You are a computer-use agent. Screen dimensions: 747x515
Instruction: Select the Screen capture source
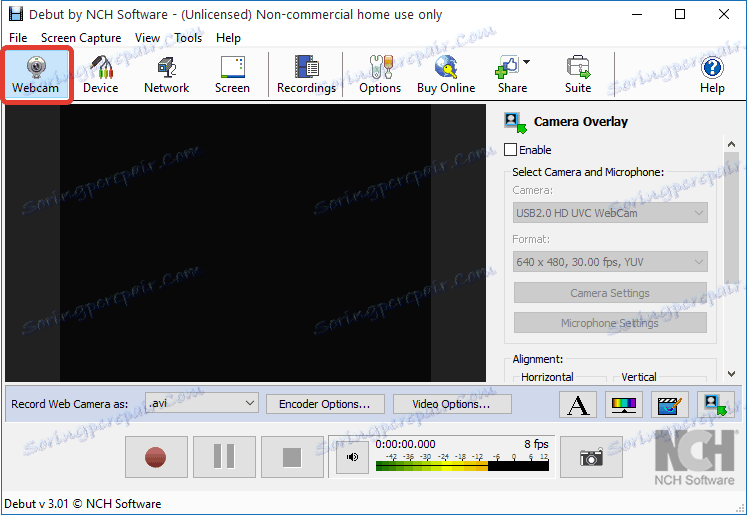(232, 74)
